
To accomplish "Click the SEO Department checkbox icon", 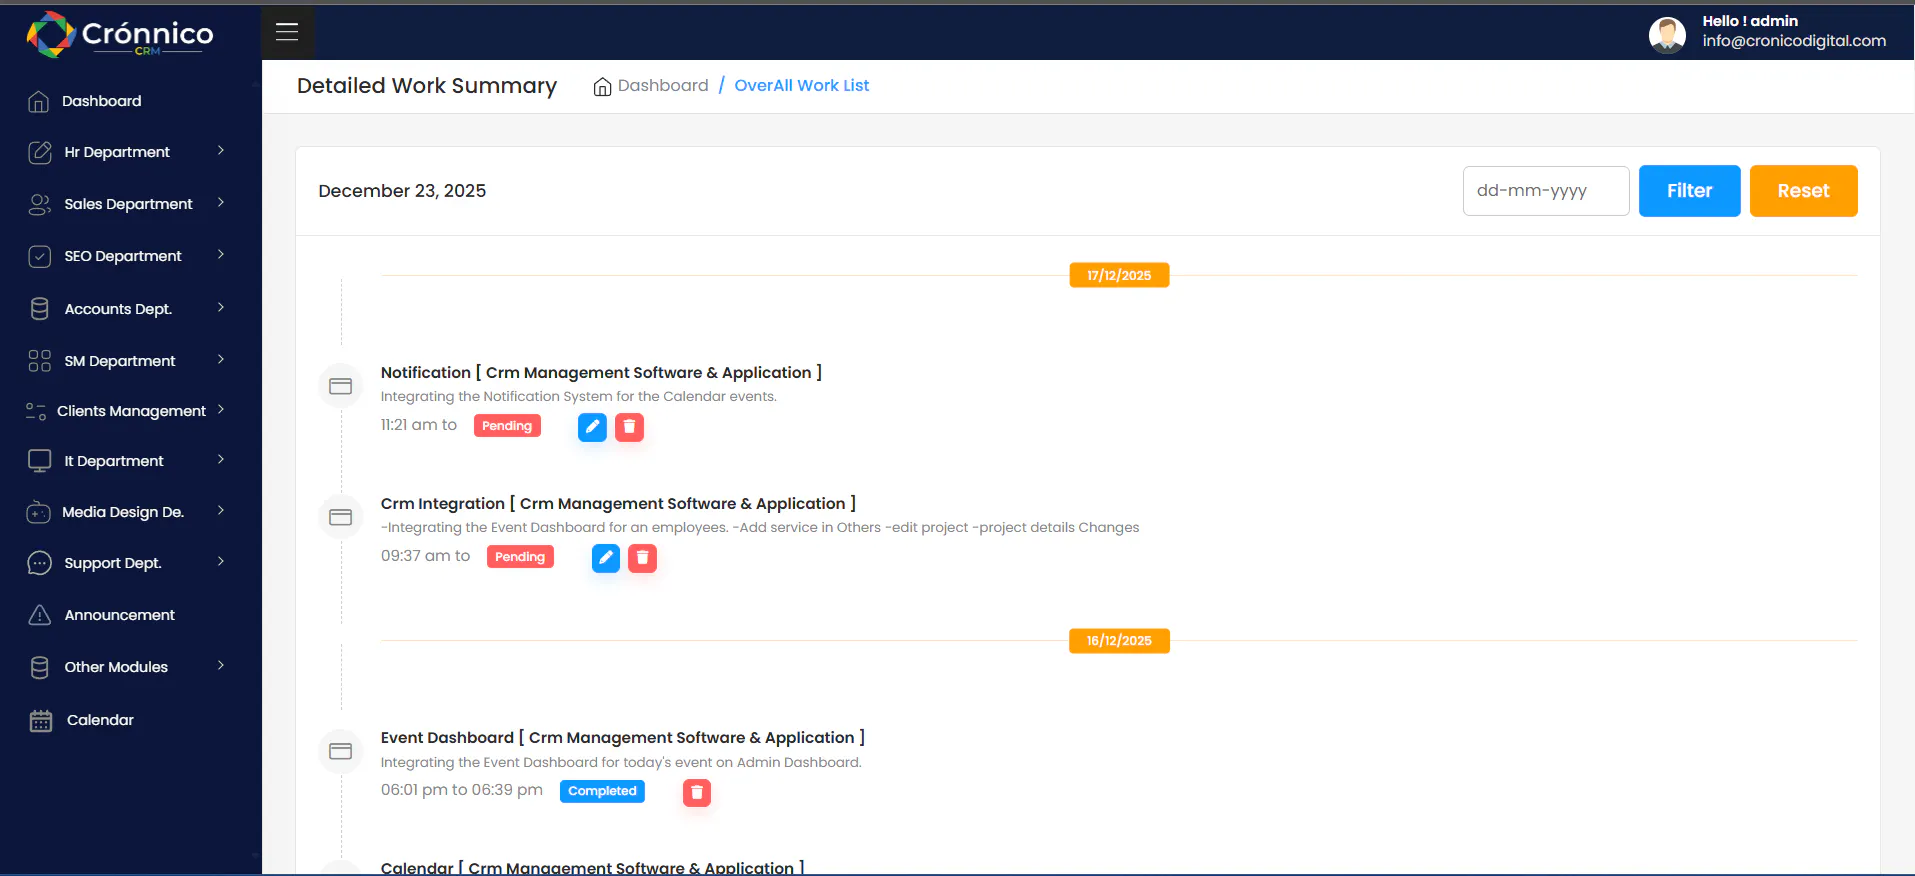I will [x=40, y=256].
